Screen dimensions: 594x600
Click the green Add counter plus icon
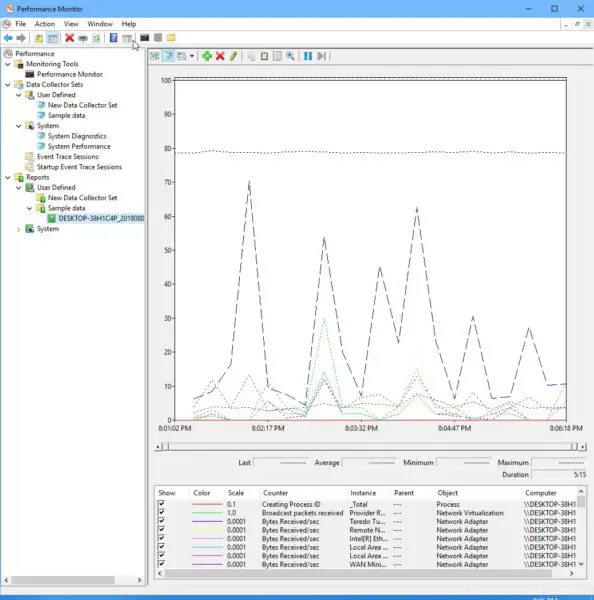point(207,56)
